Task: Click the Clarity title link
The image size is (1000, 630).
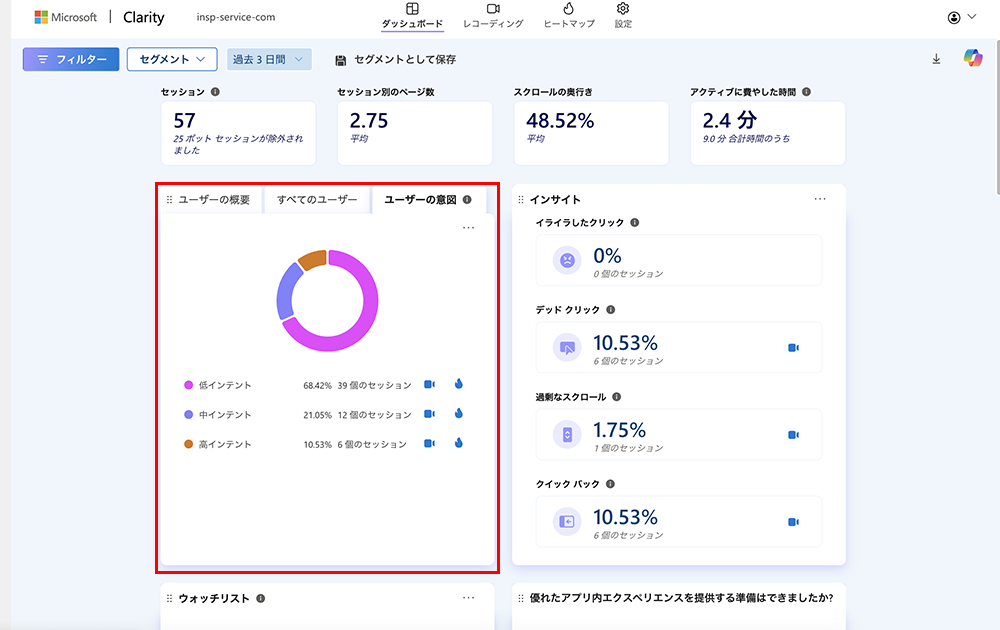Action: click(x=143, y=17)
